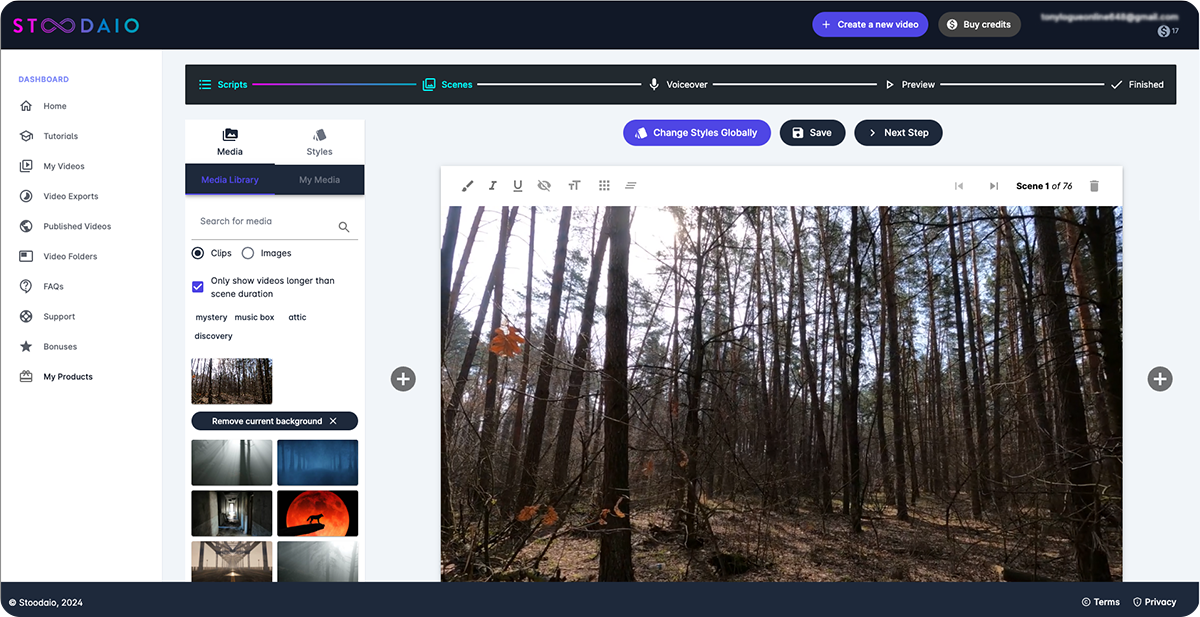Add a scene with the left plus button

[403, 379]
